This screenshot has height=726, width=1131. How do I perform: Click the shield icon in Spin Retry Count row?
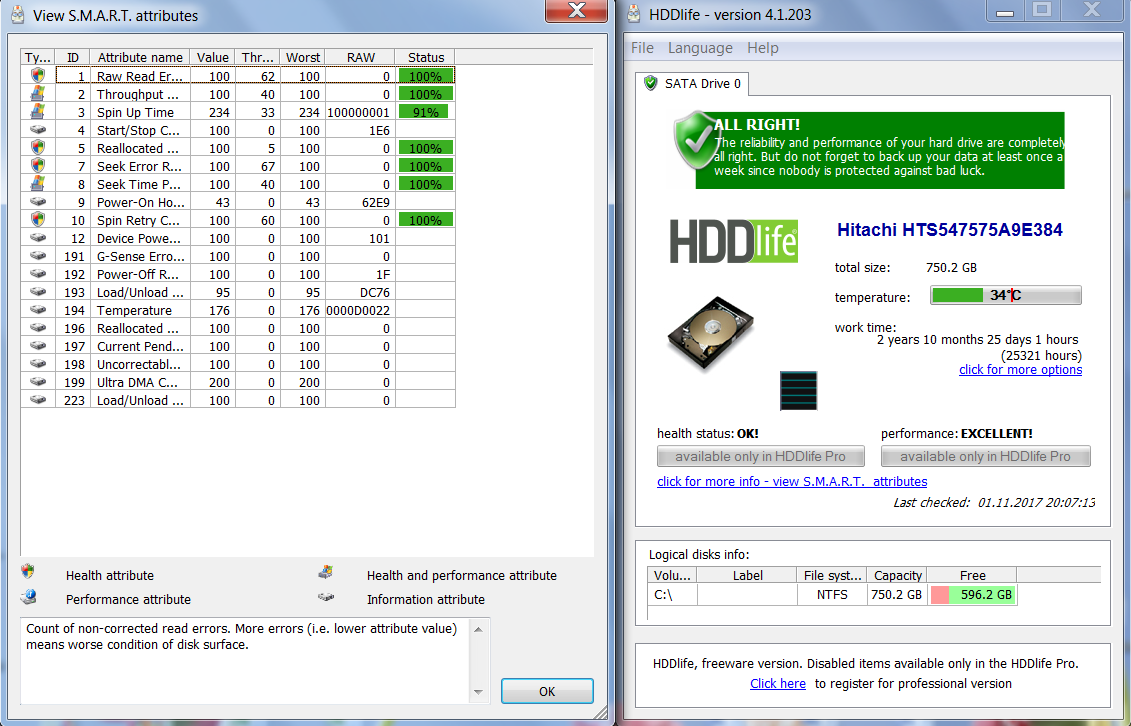click(x=38, y=219)
